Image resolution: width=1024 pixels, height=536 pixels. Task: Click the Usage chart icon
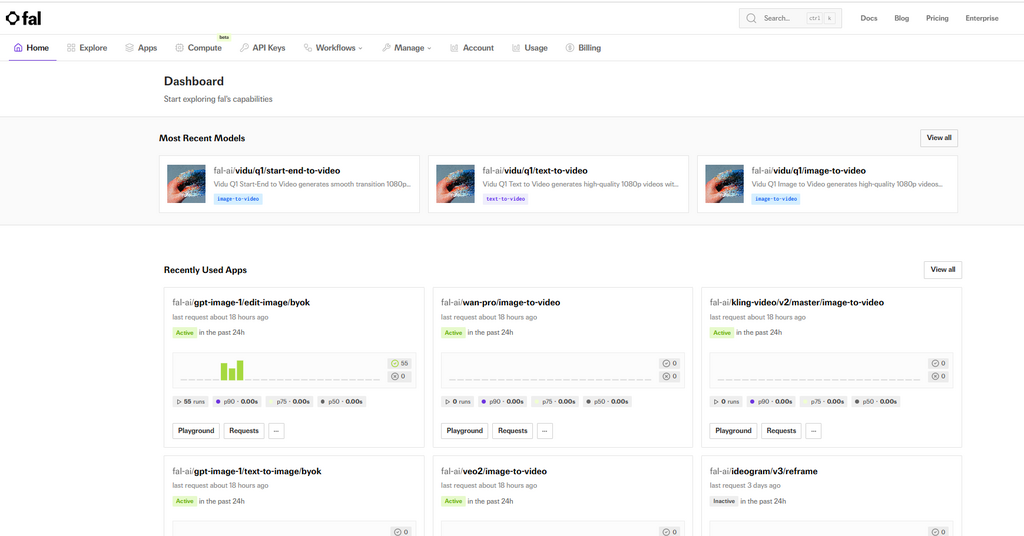[x=516, y=48]
